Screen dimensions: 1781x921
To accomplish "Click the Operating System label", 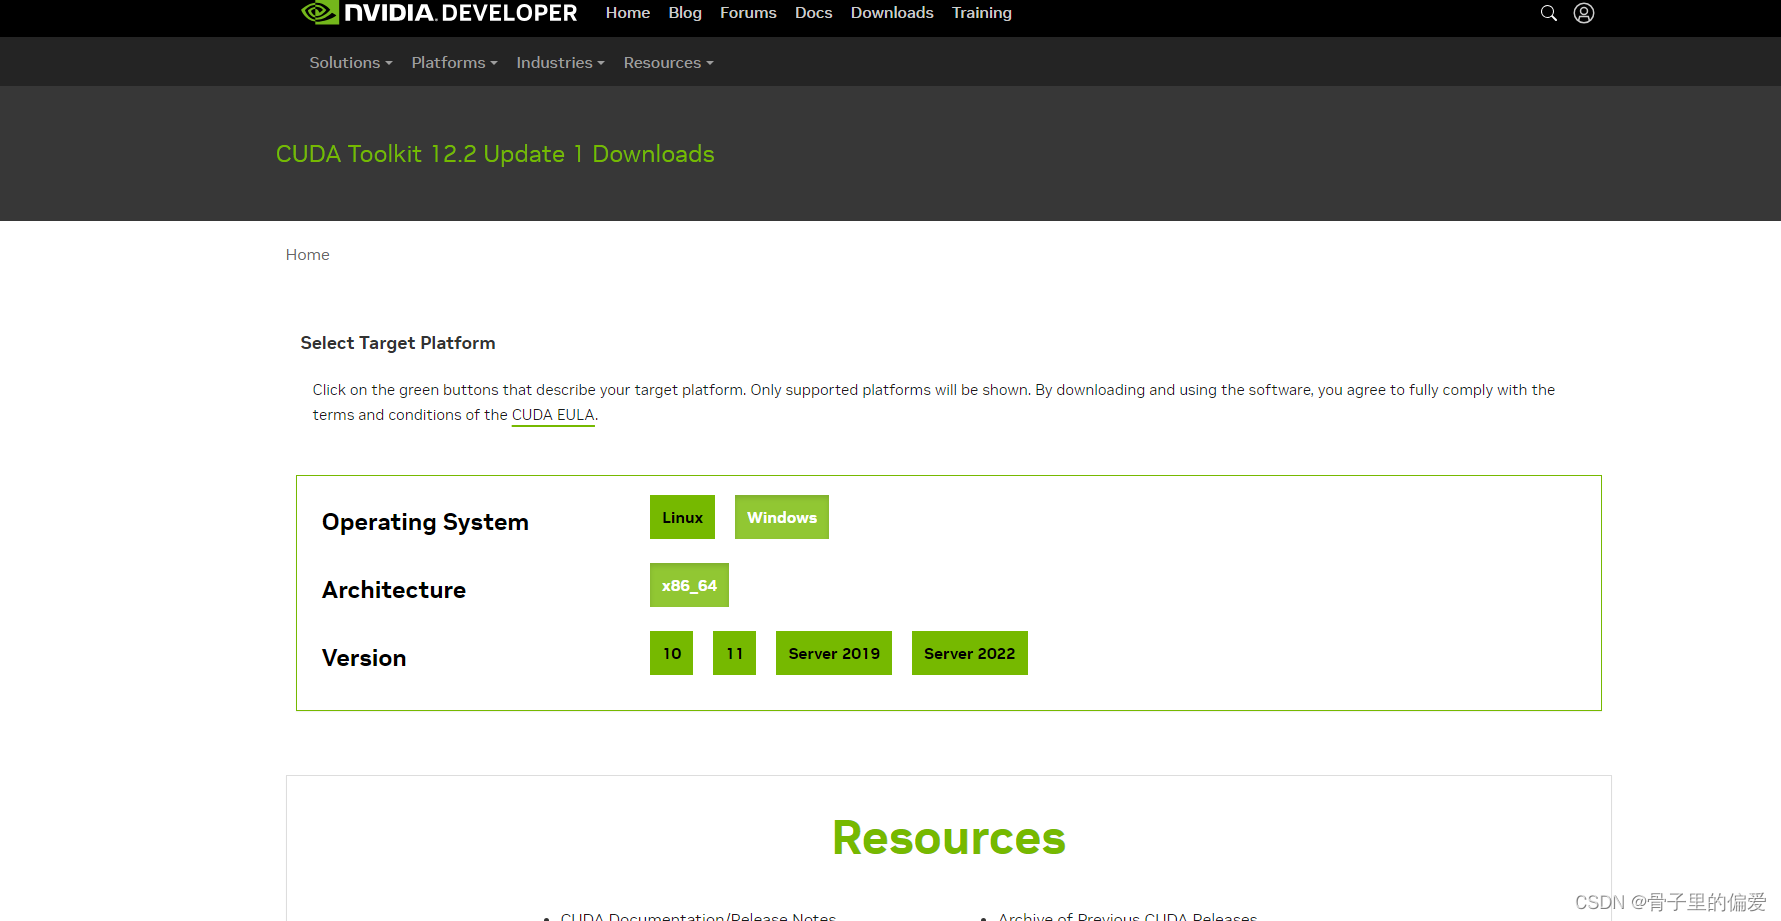I will (425, 522).
